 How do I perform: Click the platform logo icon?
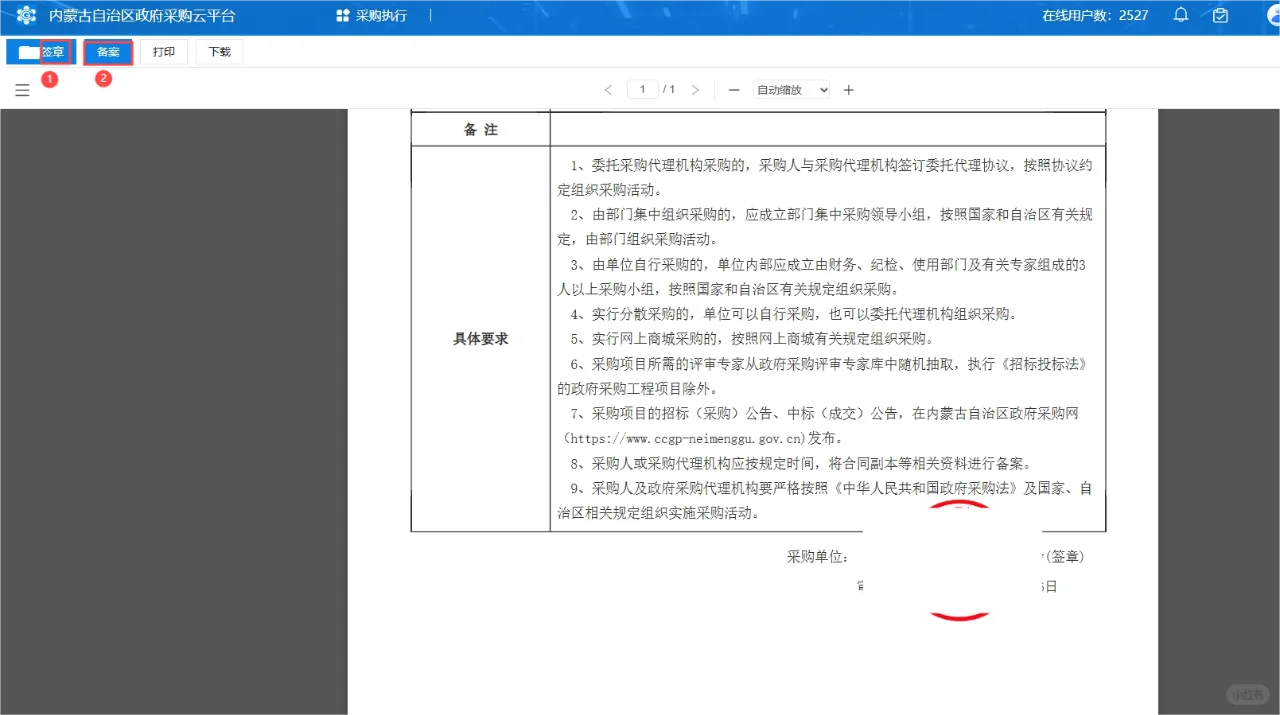tap(26, 16)
